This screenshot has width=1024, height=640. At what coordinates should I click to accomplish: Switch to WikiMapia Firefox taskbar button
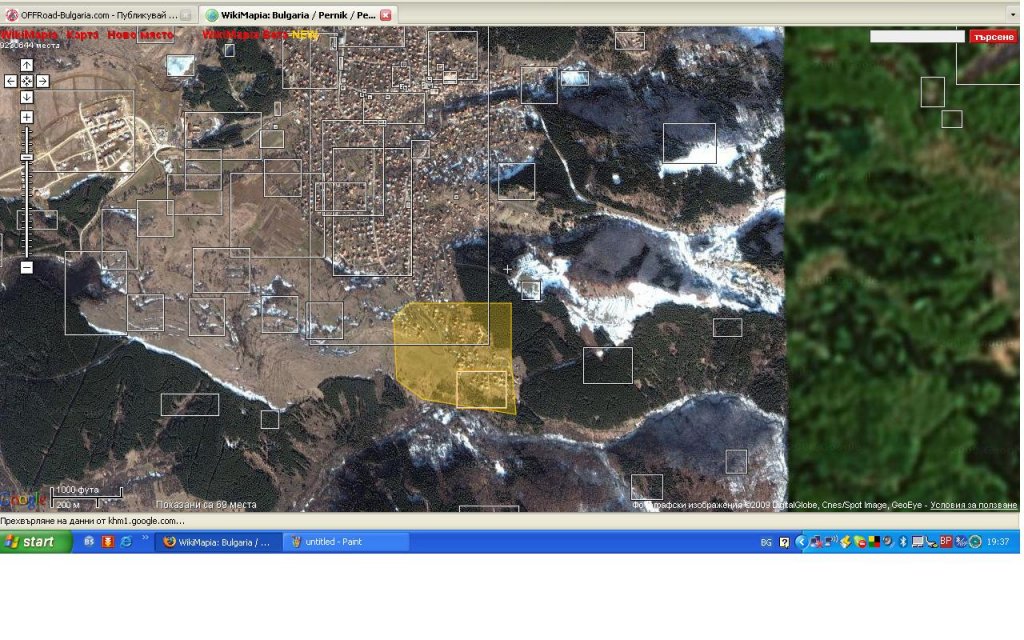tap(219, 542)
